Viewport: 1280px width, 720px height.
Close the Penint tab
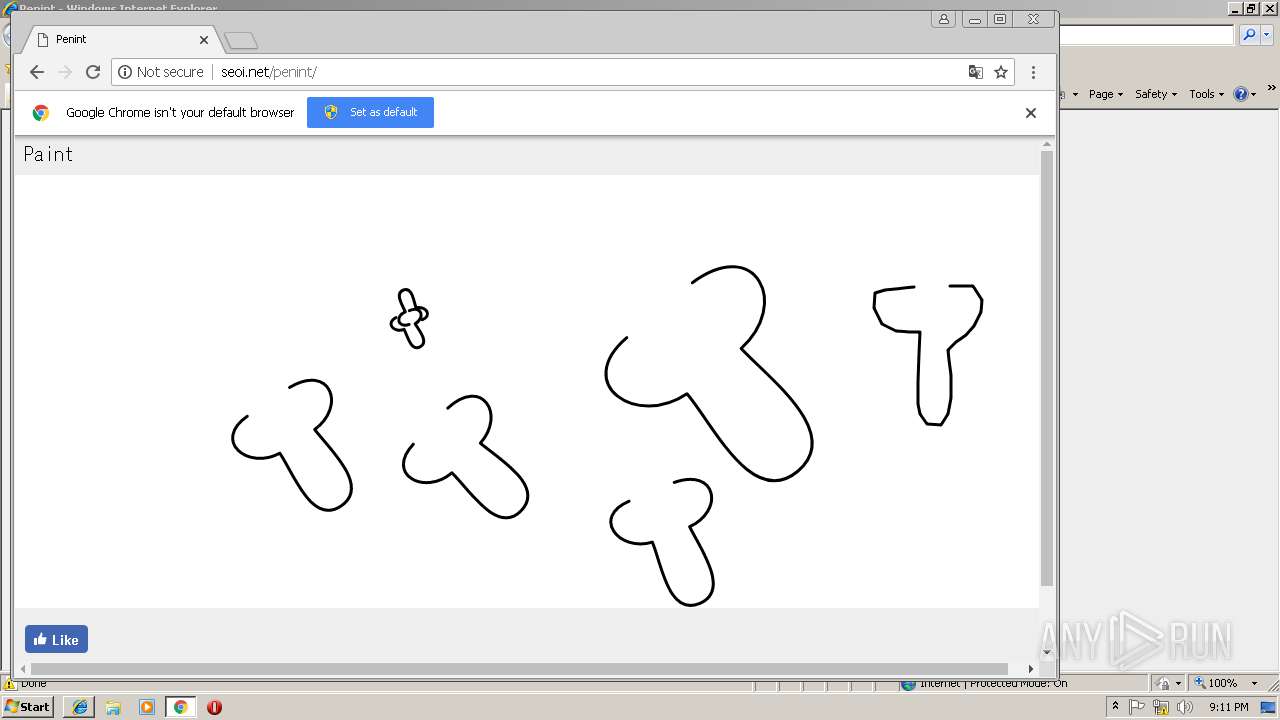204,40
